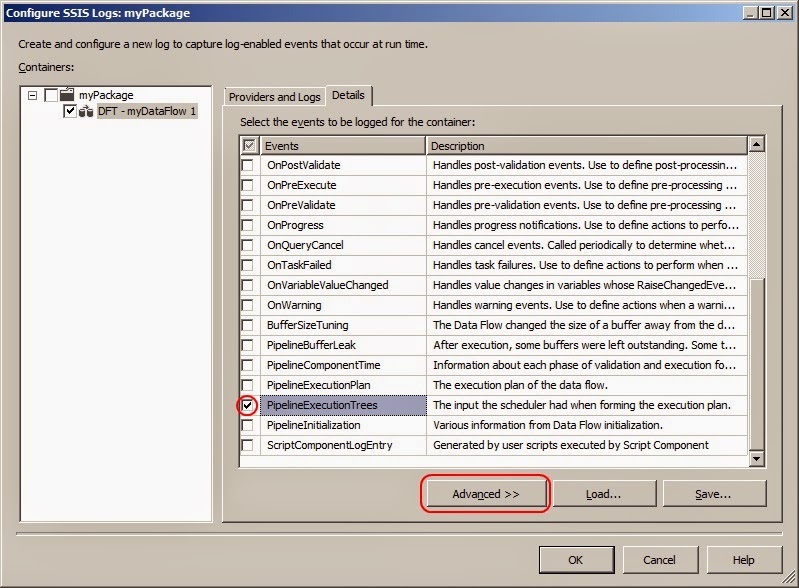Enable the ScriptComponentLogEntry checkbox
This screenshot has height=588, width=799.
tap(247, 445)
